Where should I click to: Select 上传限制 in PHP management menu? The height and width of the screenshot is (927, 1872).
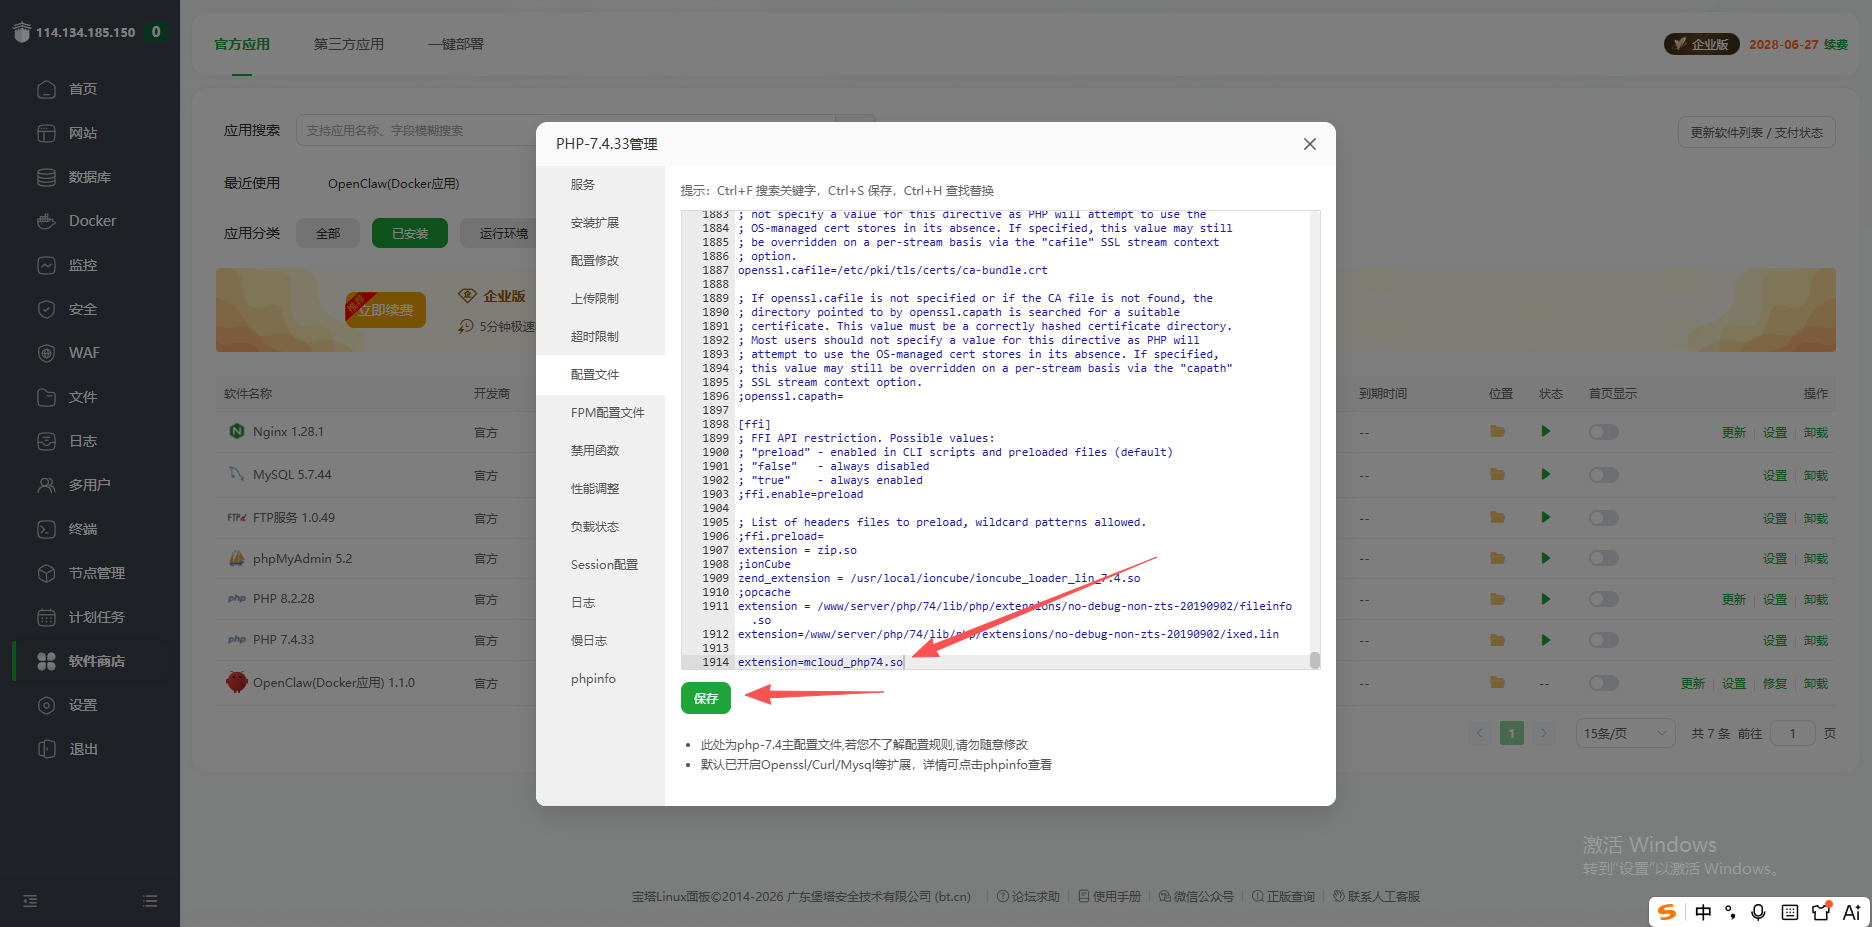(x=600, y=299)
